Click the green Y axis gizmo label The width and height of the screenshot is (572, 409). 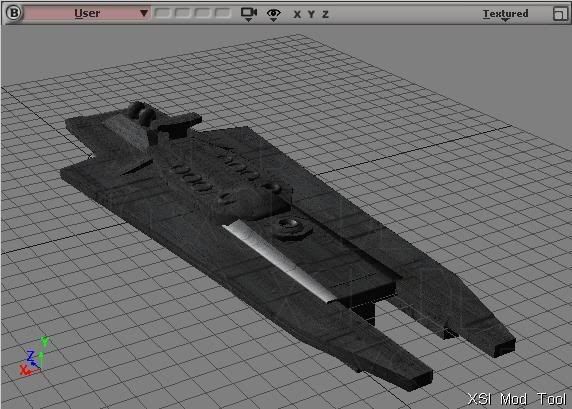tap(45, 341)
